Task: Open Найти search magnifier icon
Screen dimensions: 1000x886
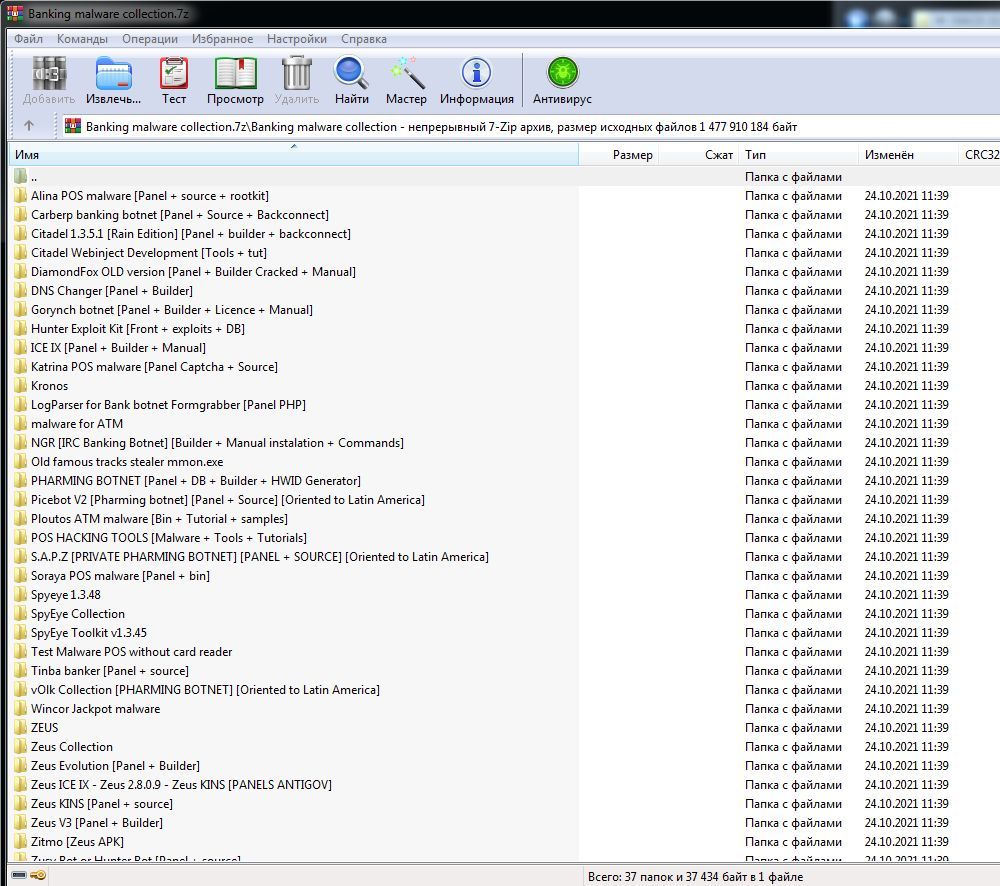Action: click(x=351, y=74)
